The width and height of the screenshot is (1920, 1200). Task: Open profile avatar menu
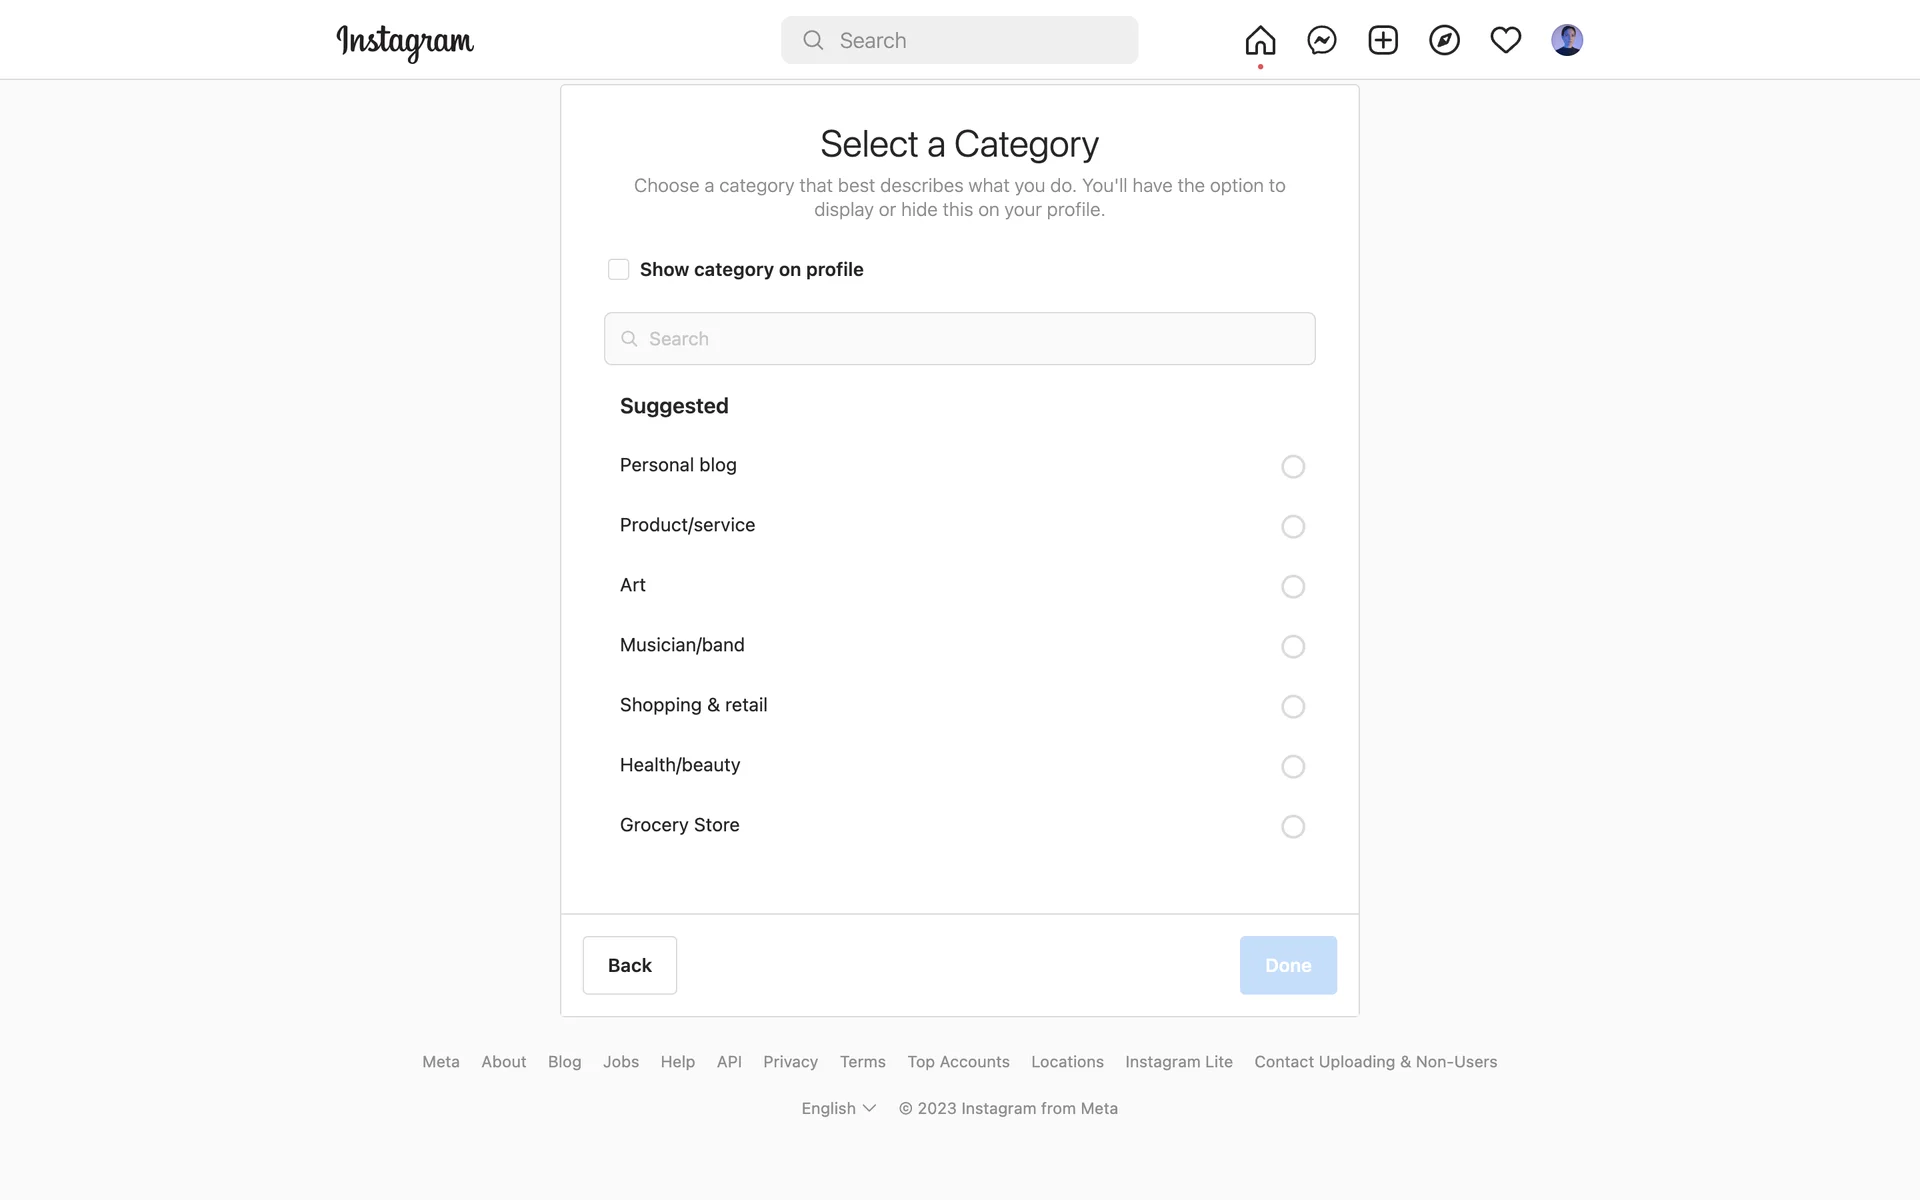(x=1566, y=40)
